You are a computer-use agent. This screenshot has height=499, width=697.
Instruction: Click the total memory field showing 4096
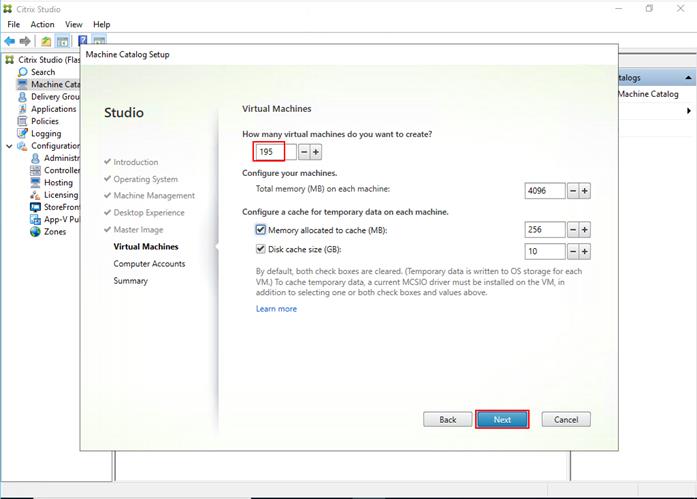pos(545,191)
